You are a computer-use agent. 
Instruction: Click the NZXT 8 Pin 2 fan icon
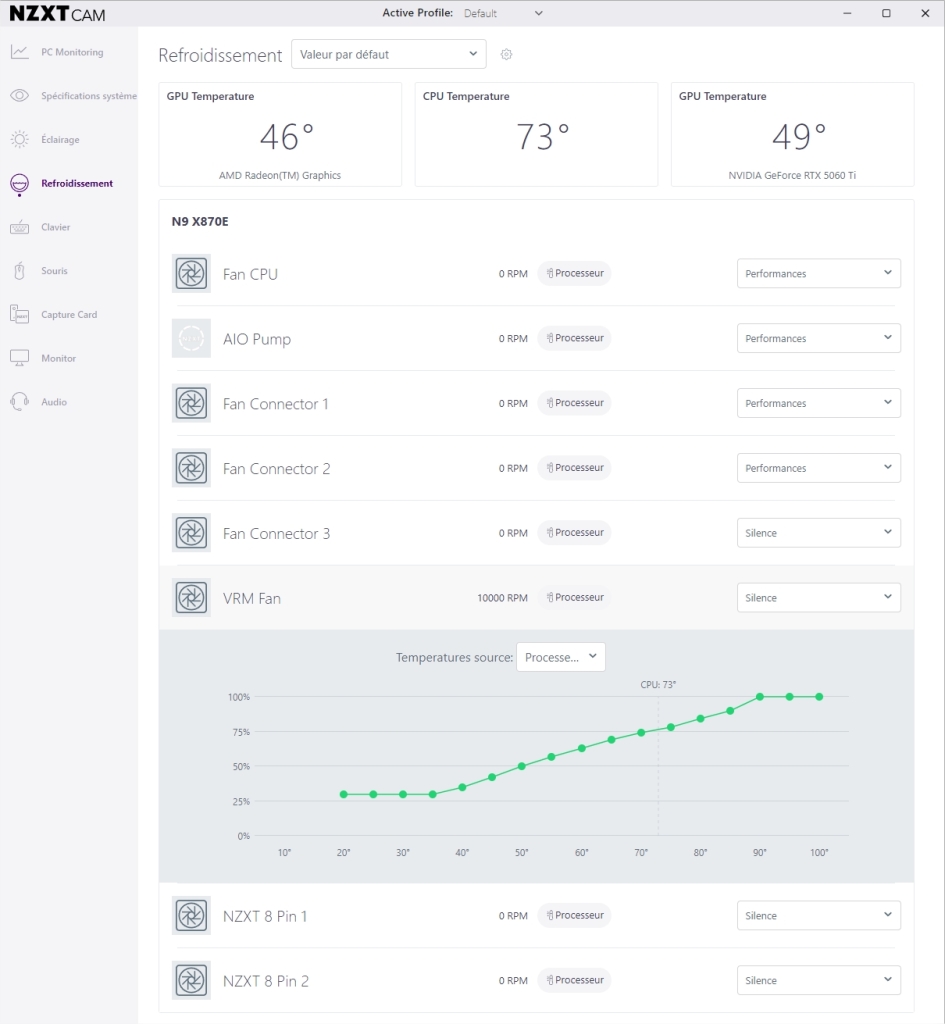tap(191, 980)
